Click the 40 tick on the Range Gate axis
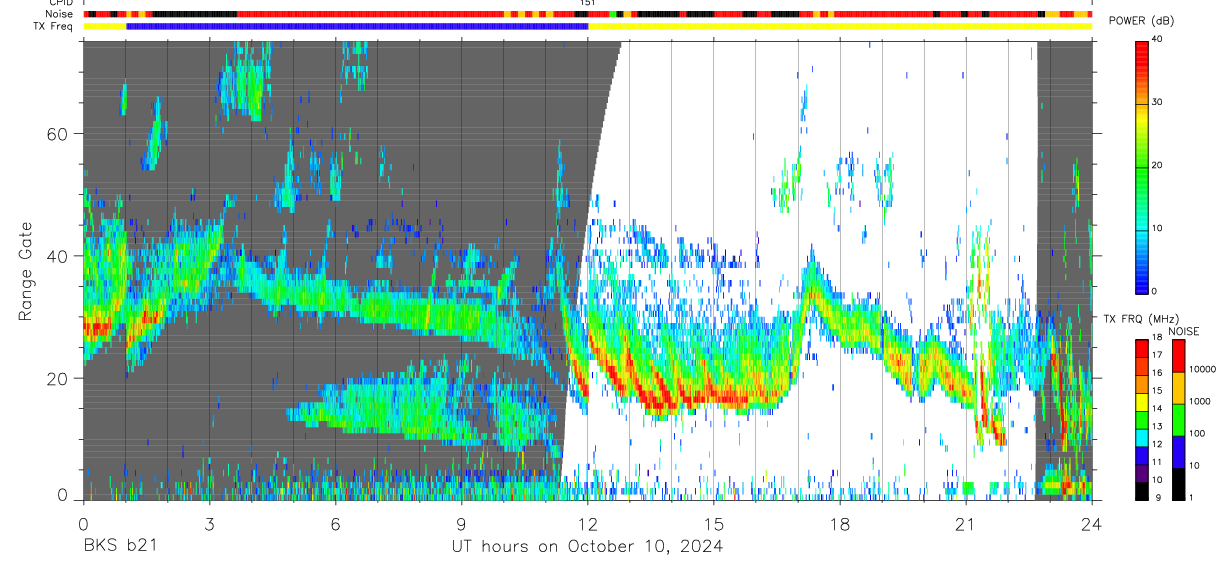This screenshot has width=1228, height=567. click(x=57, y=256)
